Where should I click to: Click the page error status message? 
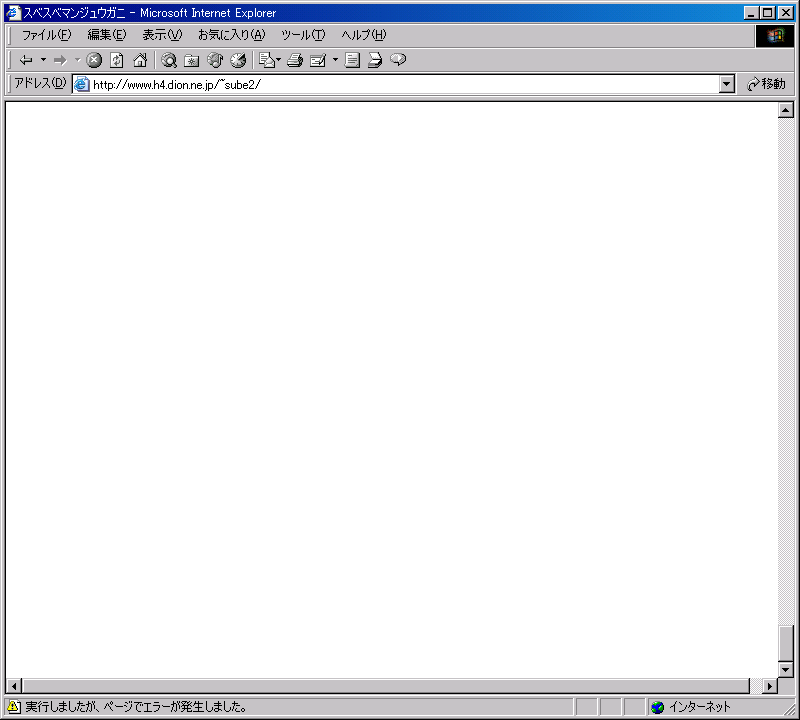pyautogui.click(x=136, y=707)
